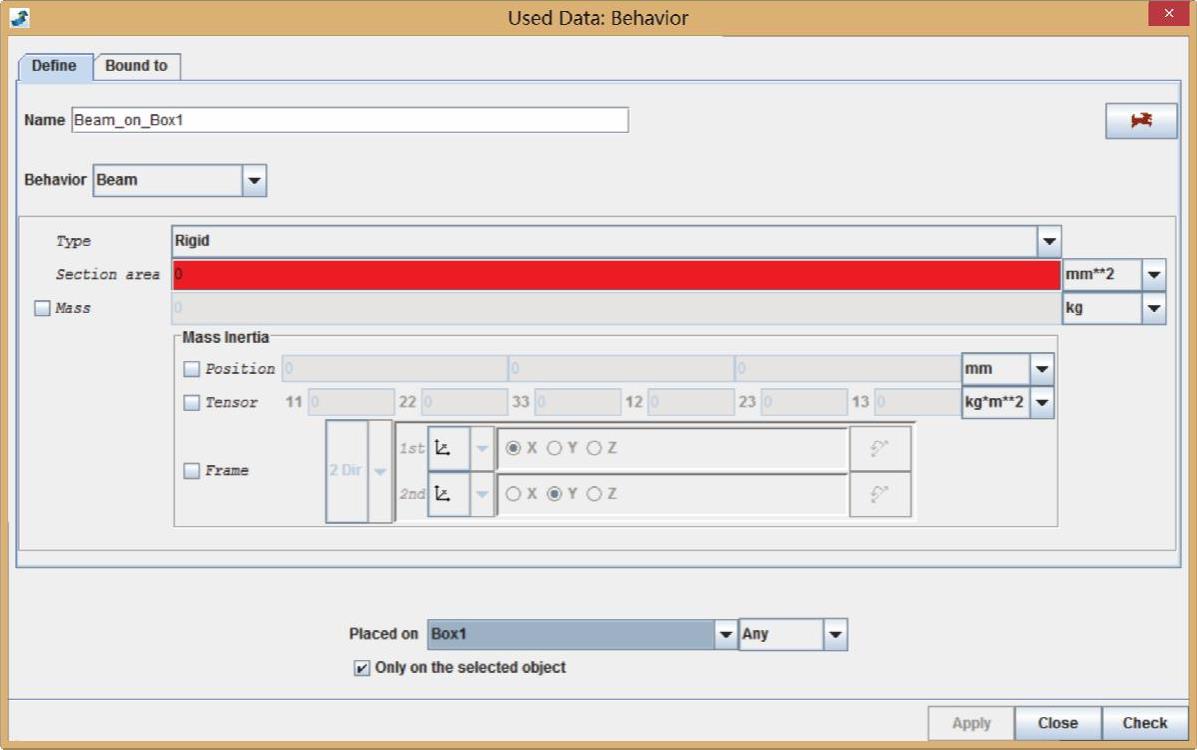The width and height of the screenshot is (1197, 750).
Task: Enable the Frame checkbox
Action: coord(192,471)
